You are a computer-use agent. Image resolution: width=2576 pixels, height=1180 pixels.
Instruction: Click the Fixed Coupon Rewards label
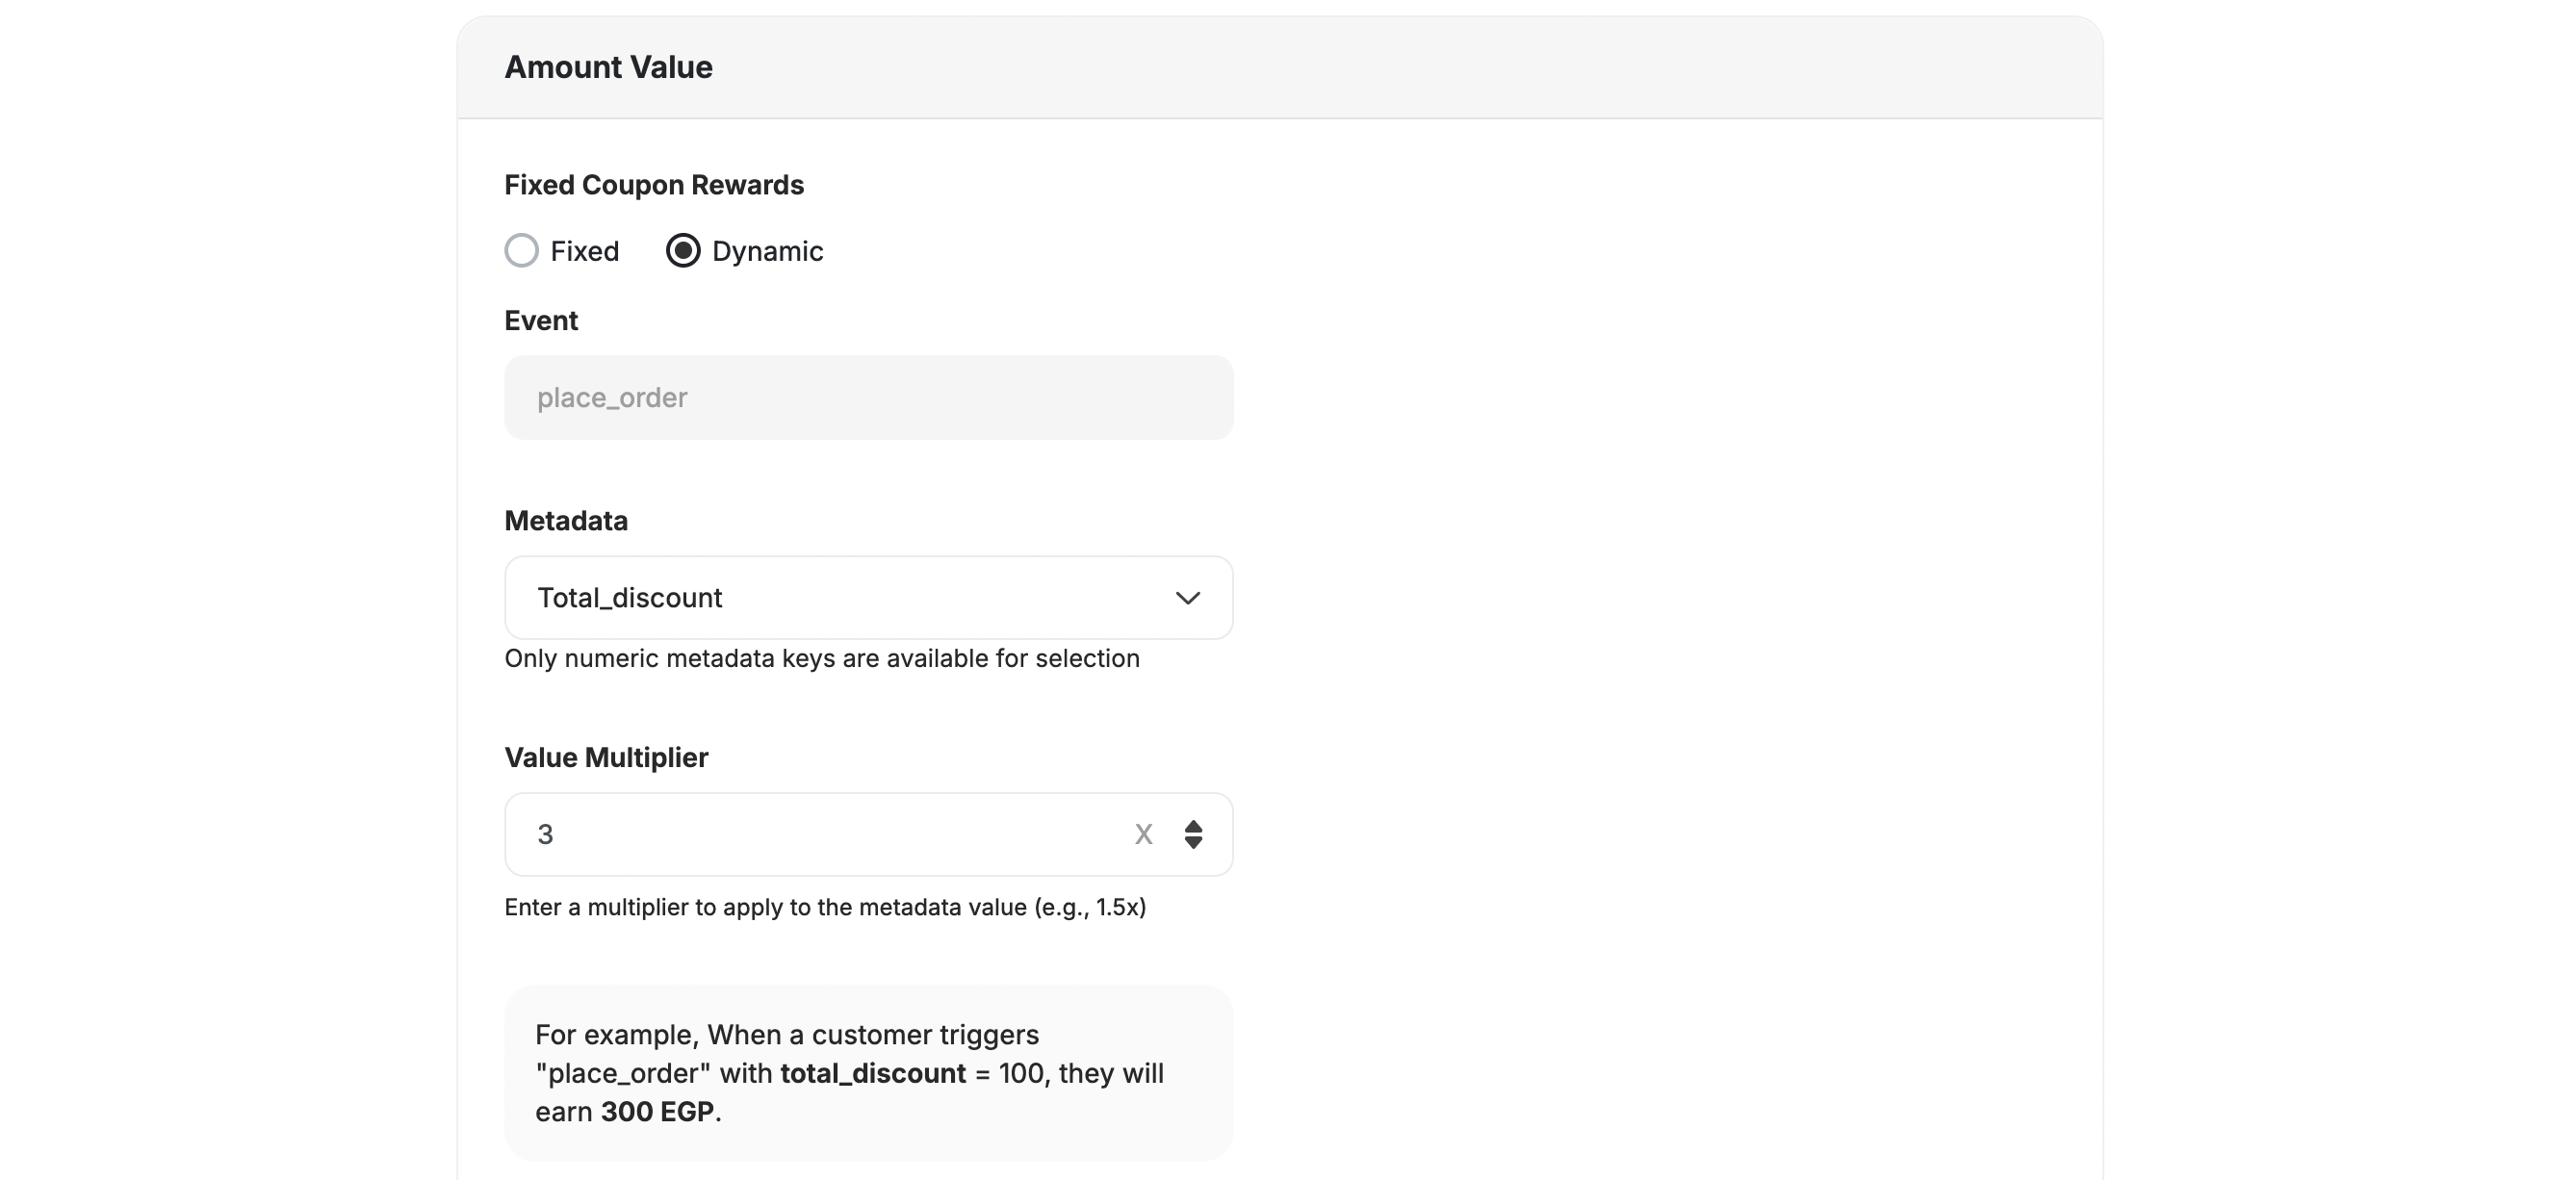coord(654,184)
